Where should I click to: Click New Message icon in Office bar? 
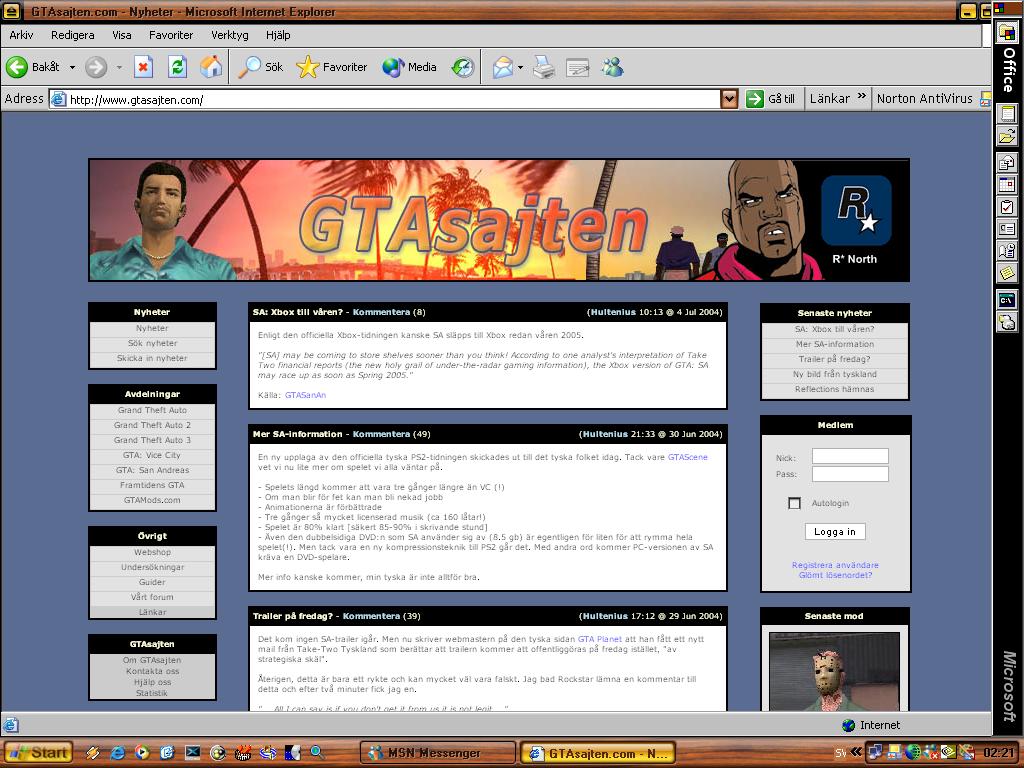[1007, 163]
